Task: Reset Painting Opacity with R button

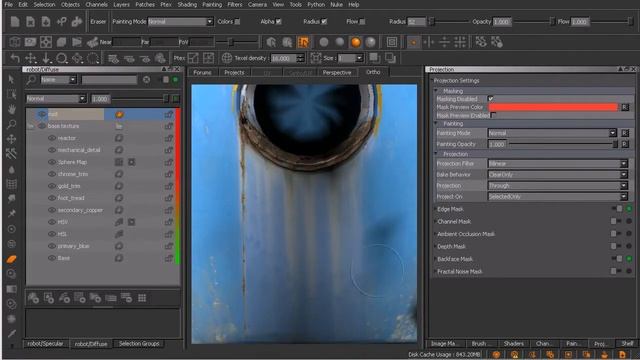Action: tap(625, 144)
